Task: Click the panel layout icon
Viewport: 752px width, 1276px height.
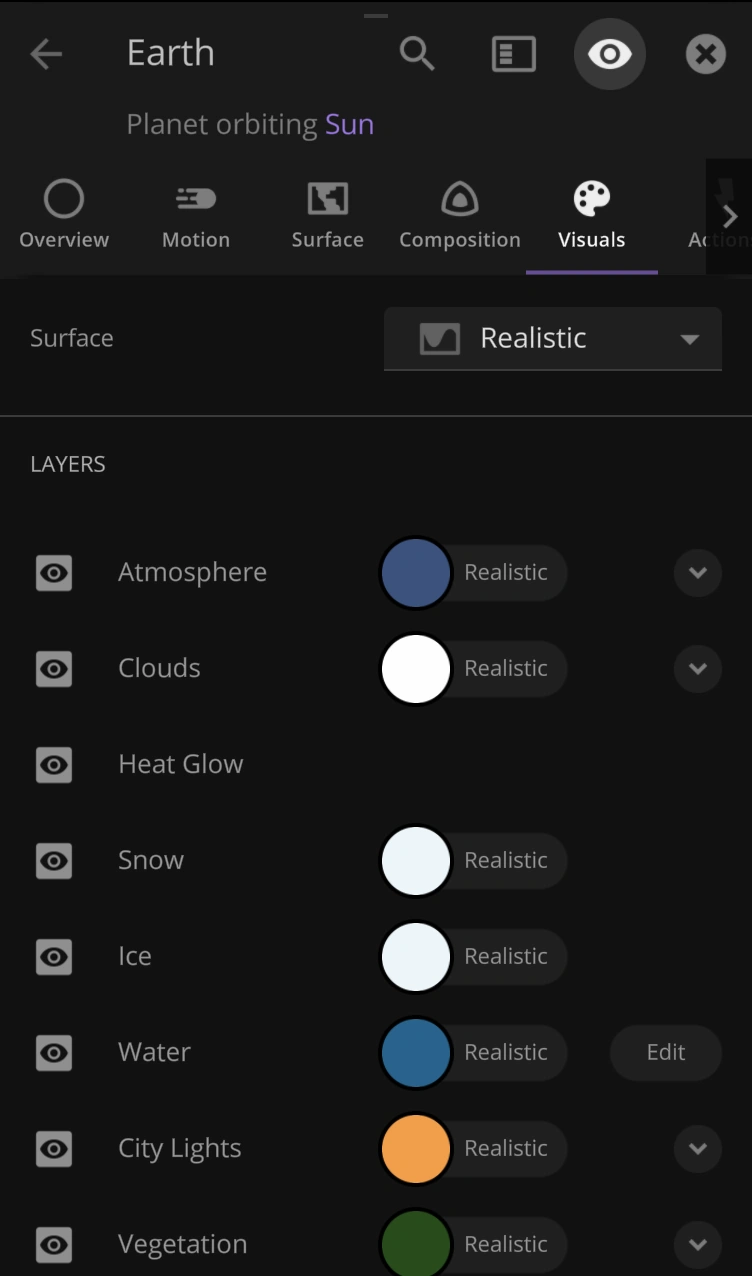Action: click(x=514, y=54)
